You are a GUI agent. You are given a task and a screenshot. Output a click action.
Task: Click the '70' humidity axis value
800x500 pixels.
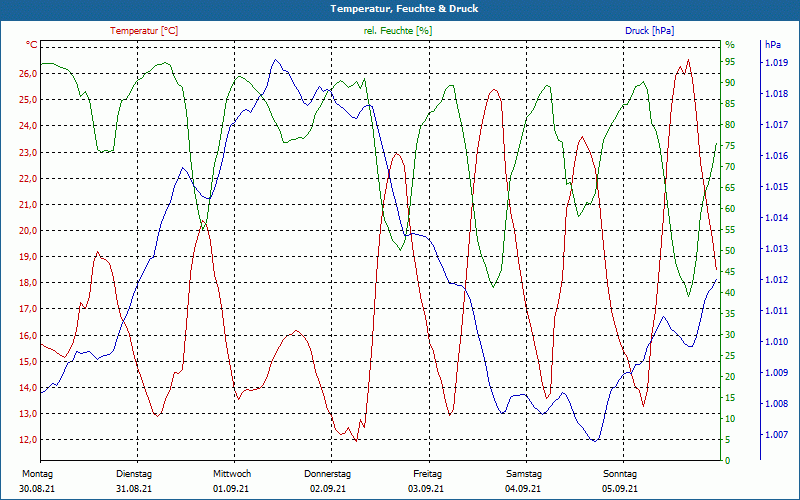point(730,166)
